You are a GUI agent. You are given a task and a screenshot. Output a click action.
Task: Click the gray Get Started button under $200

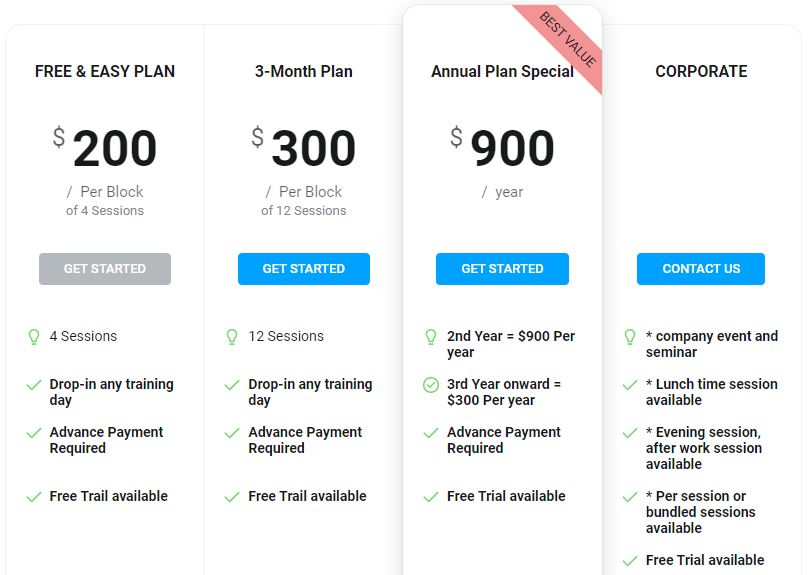click(105, 269)
